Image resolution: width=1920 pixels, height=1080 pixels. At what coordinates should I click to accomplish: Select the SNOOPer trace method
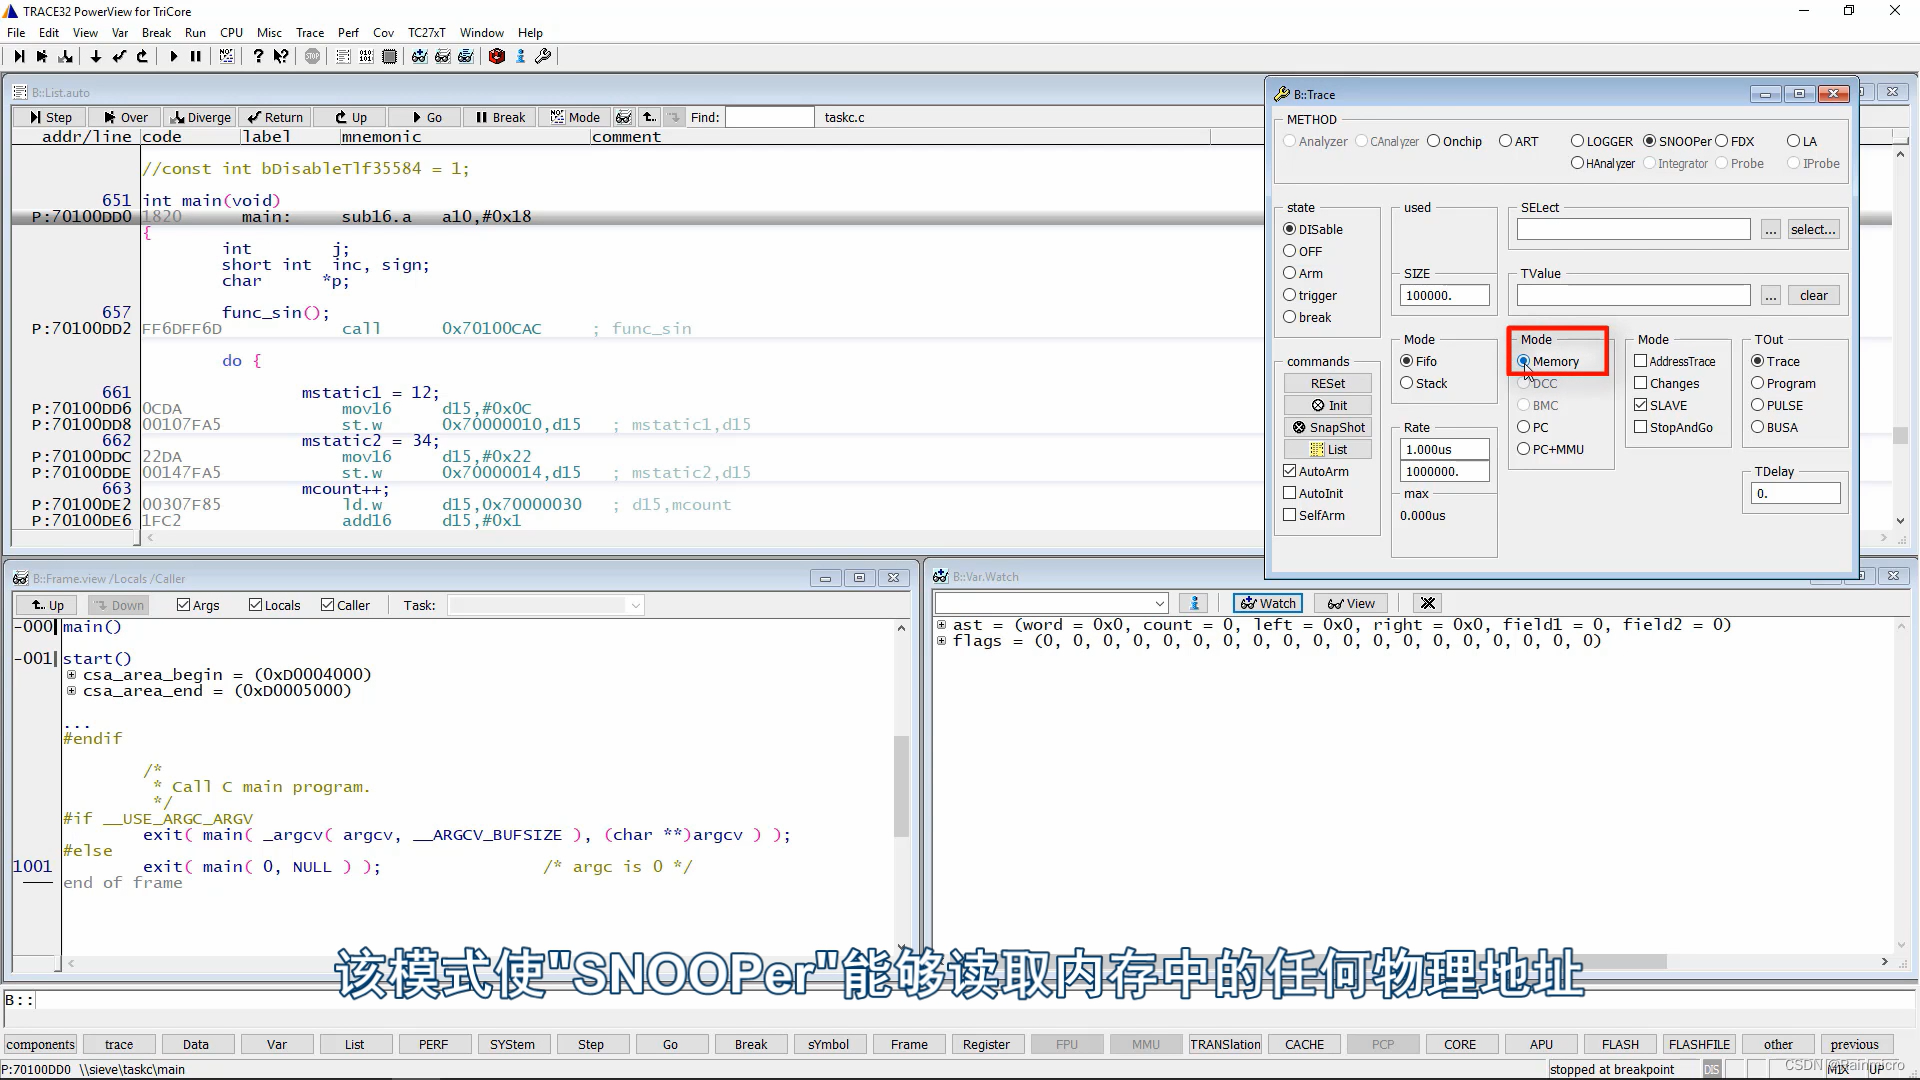click(x=1651, y=141)
